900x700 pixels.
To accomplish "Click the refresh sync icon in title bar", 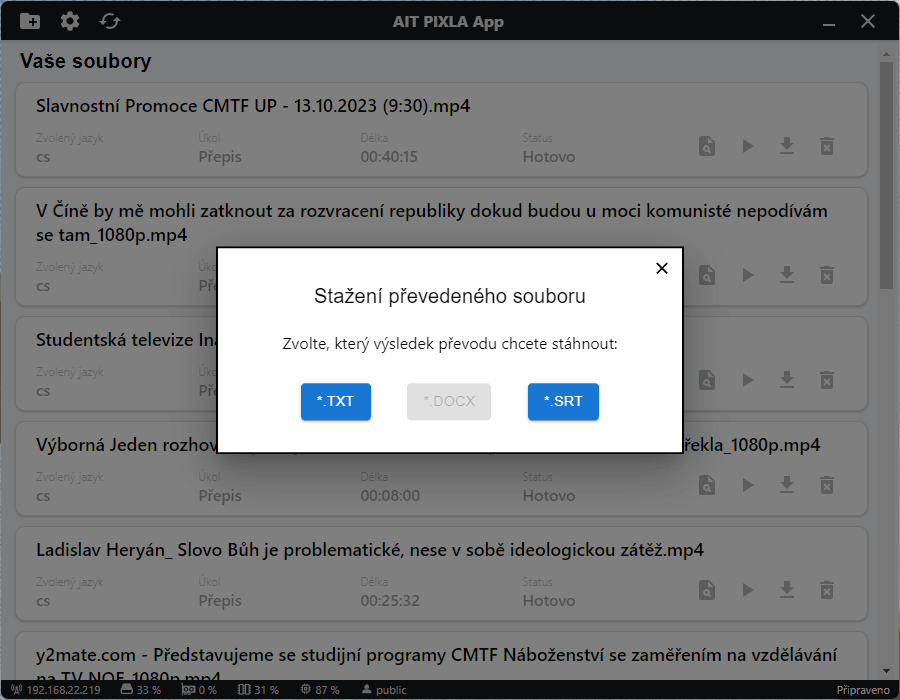I will pyautogui.click(x=109, y=21).
